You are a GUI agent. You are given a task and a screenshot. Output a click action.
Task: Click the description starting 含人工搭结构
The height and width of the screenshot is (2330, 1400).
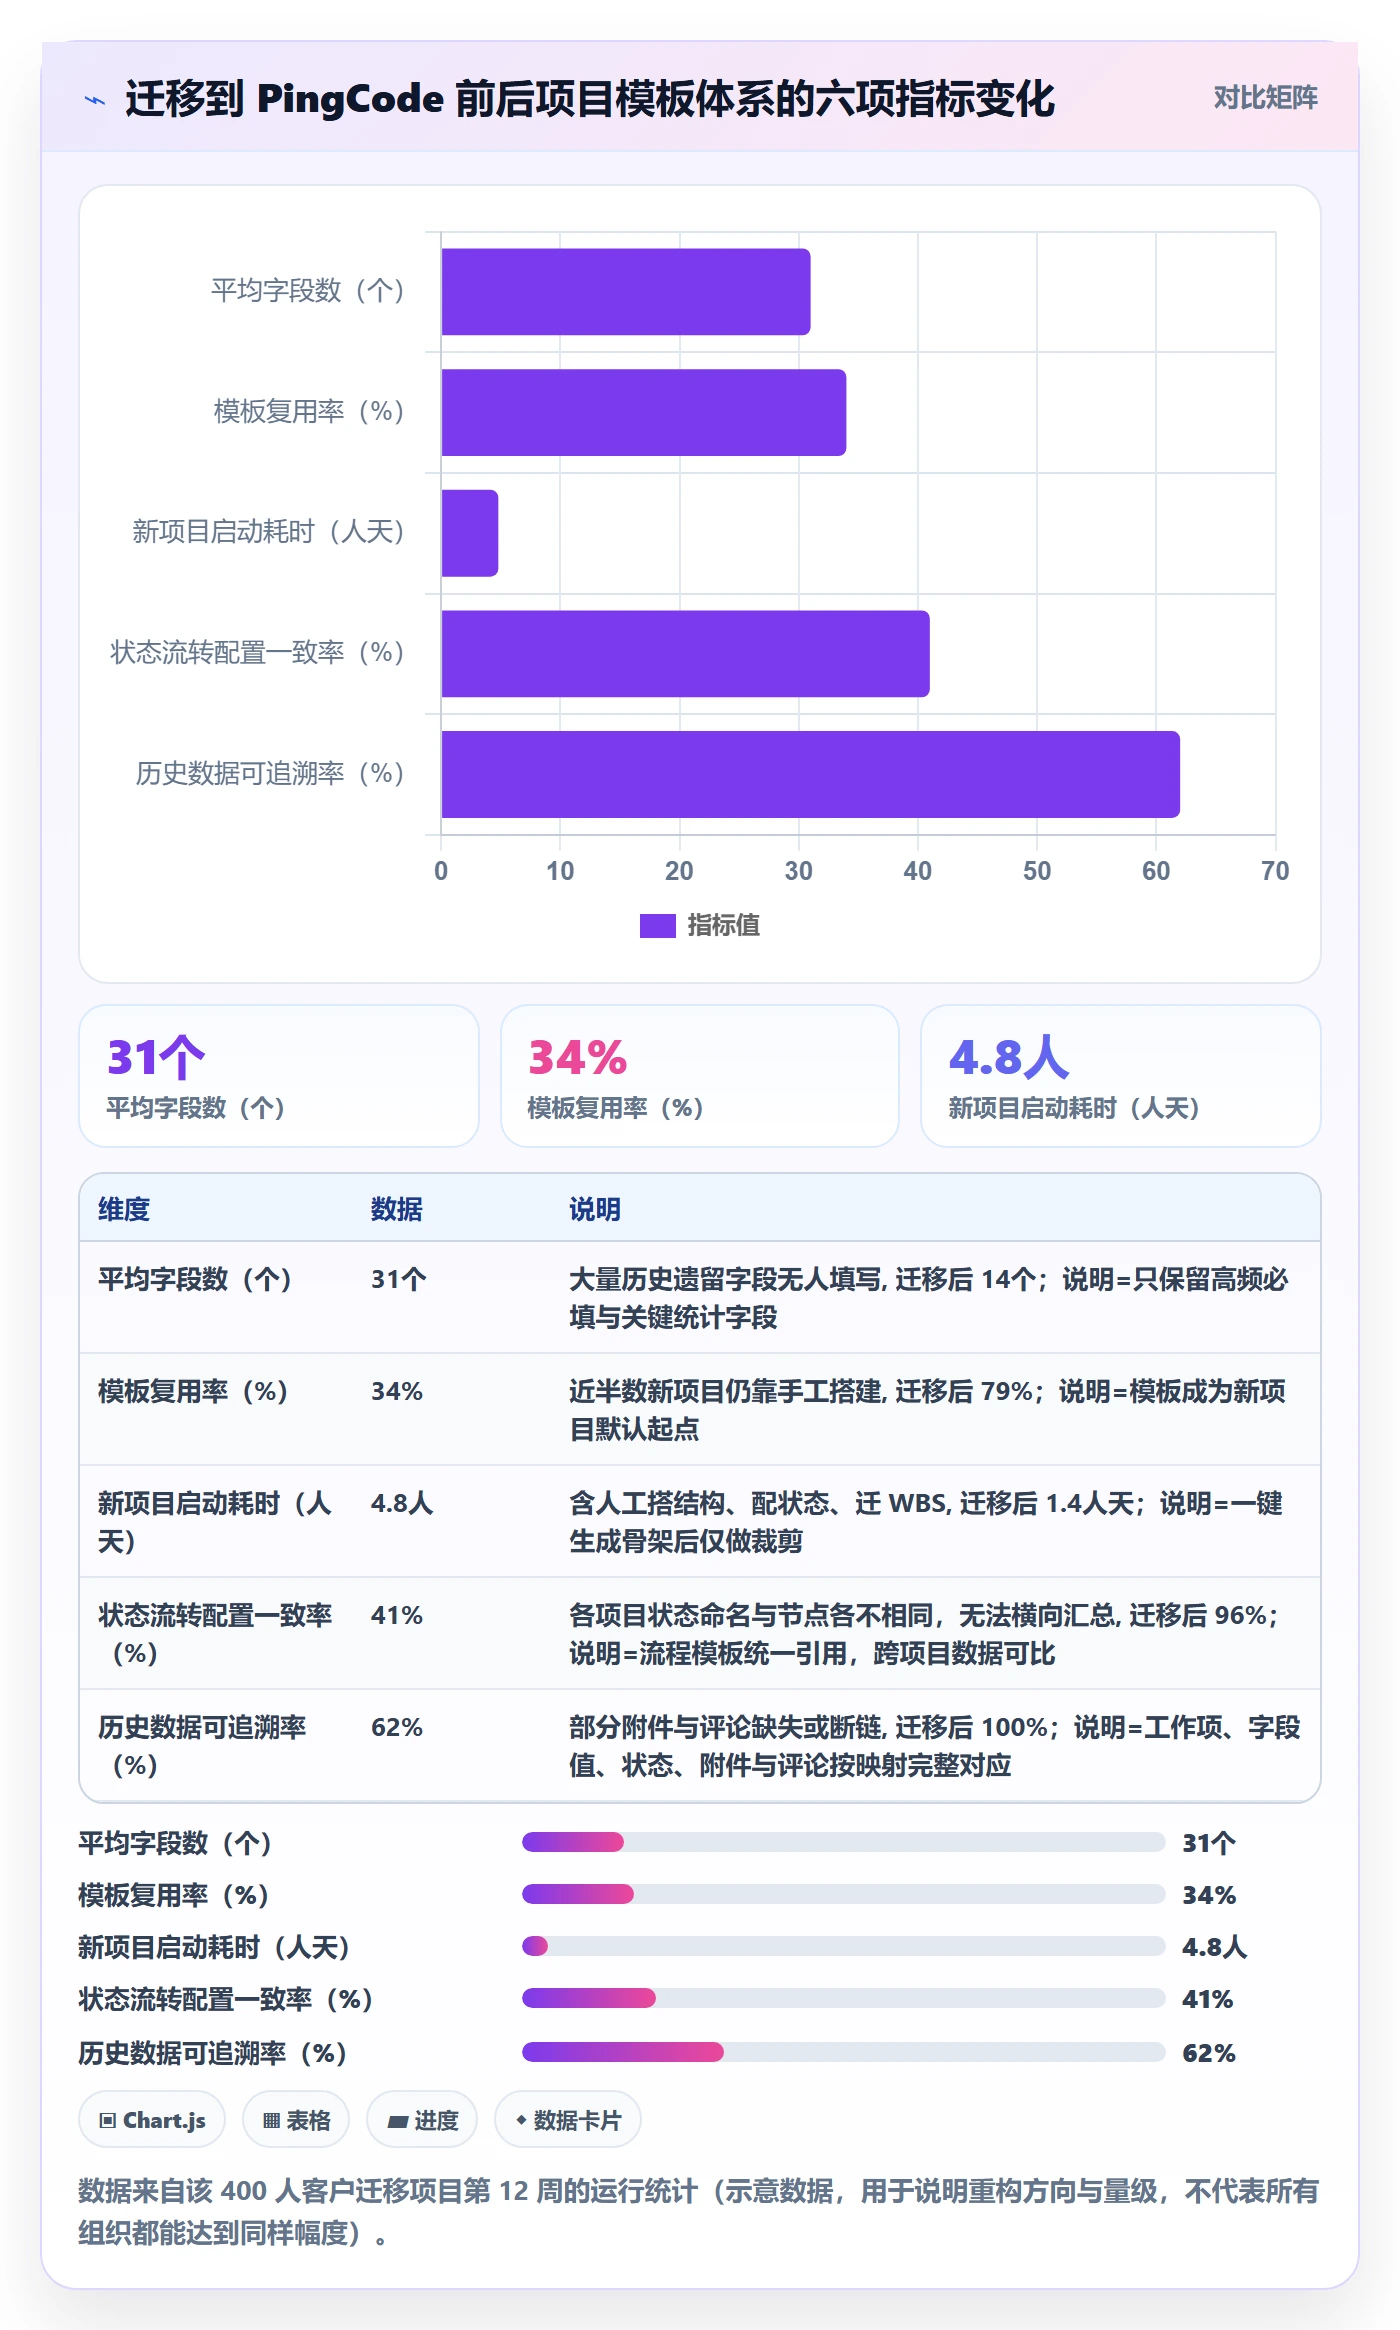coord(926,1522)
